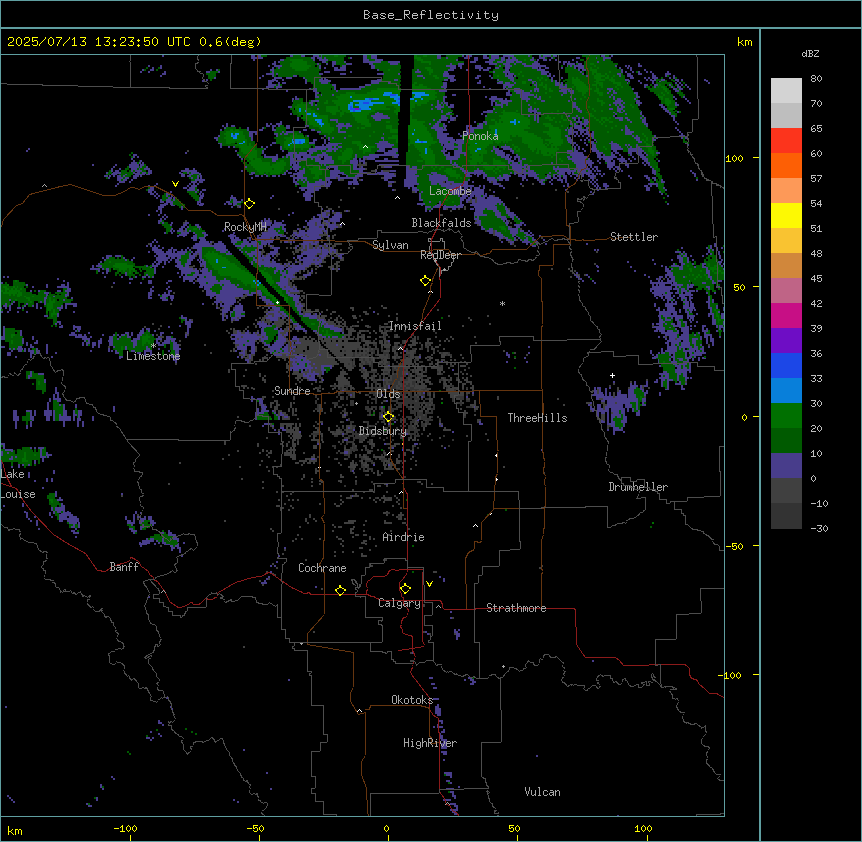Click the Lake Louise label
The width and height of the screenshot is (862, 842).
(18, 484)
